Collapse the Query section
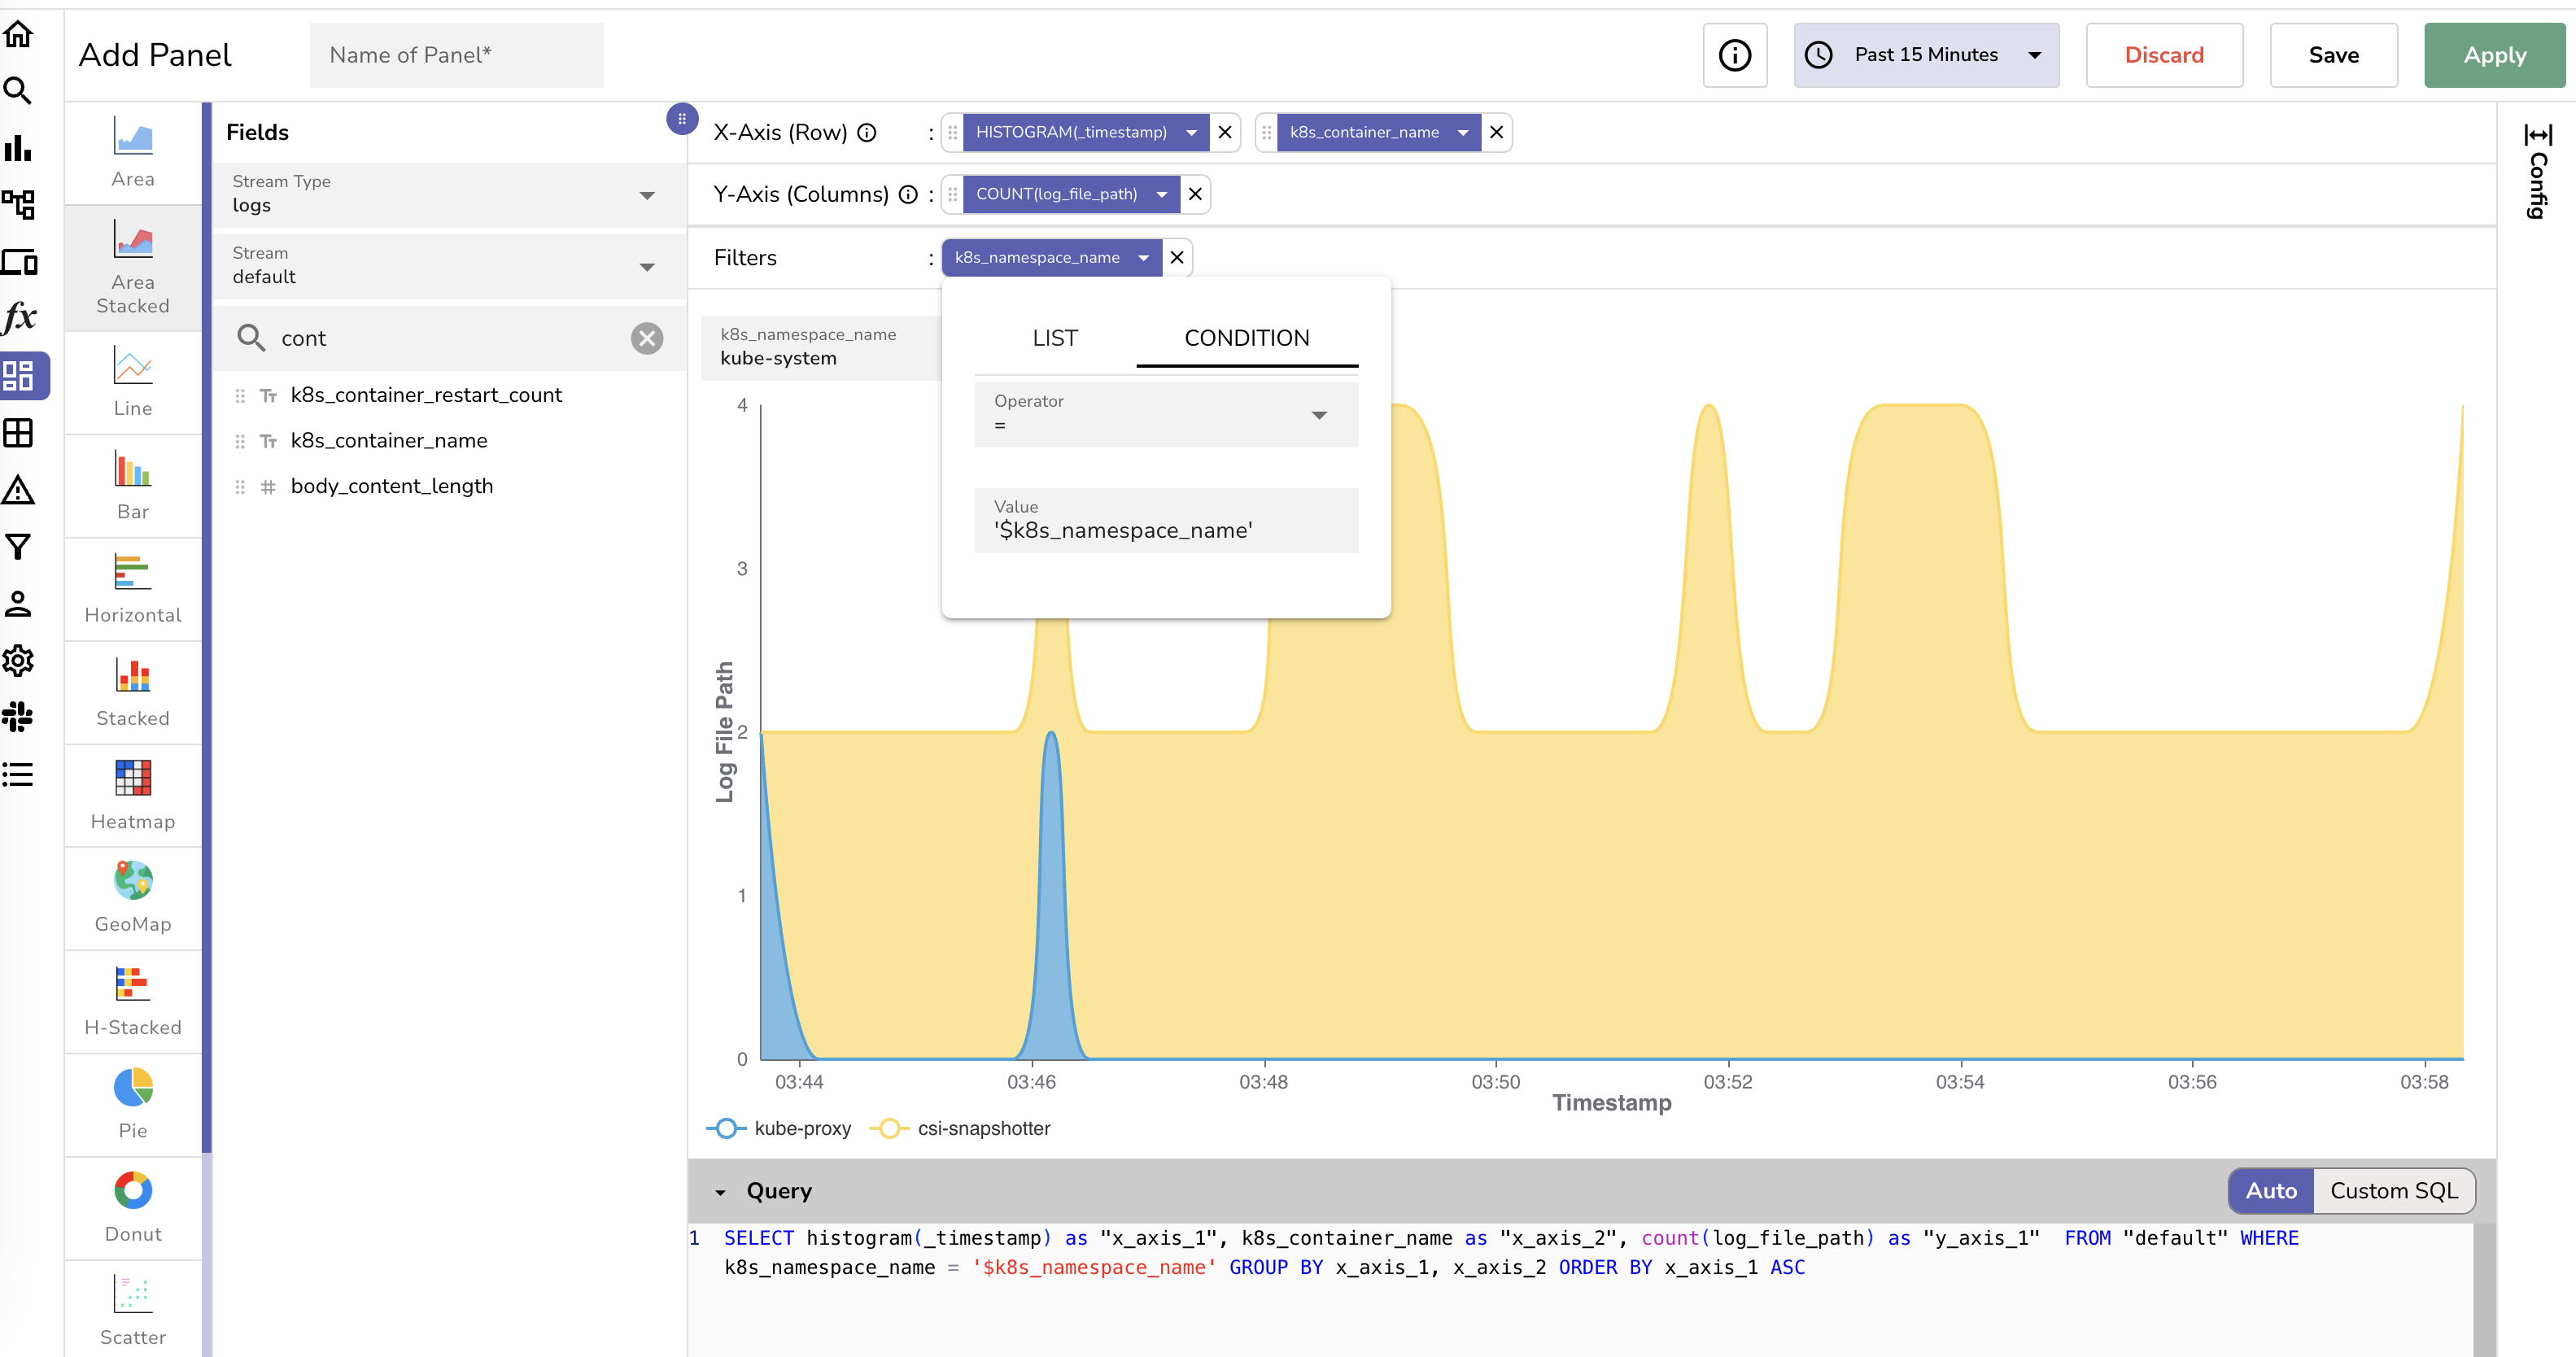This screenshot has height=1357, width=2576. click(720, 1192)
